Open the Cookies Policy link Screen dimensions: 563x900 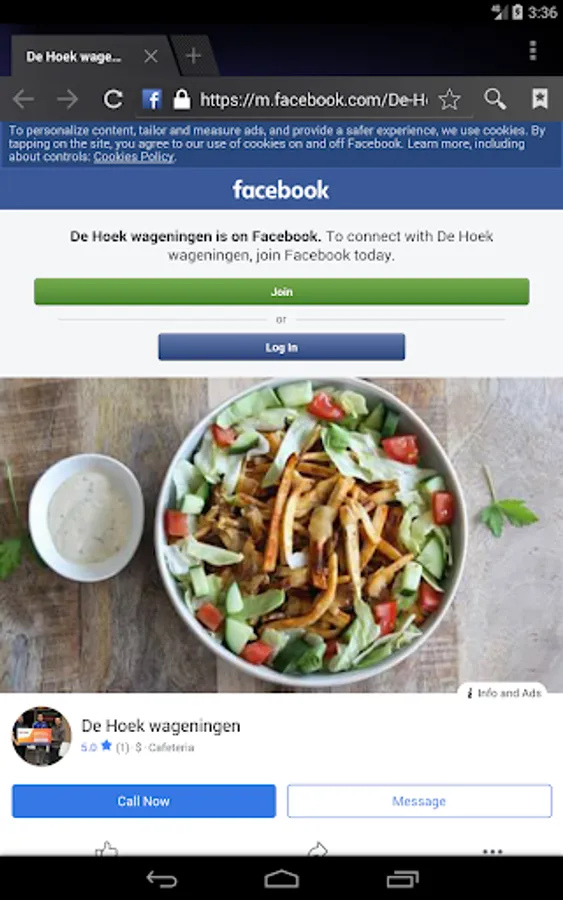click(x=134, y=157)
